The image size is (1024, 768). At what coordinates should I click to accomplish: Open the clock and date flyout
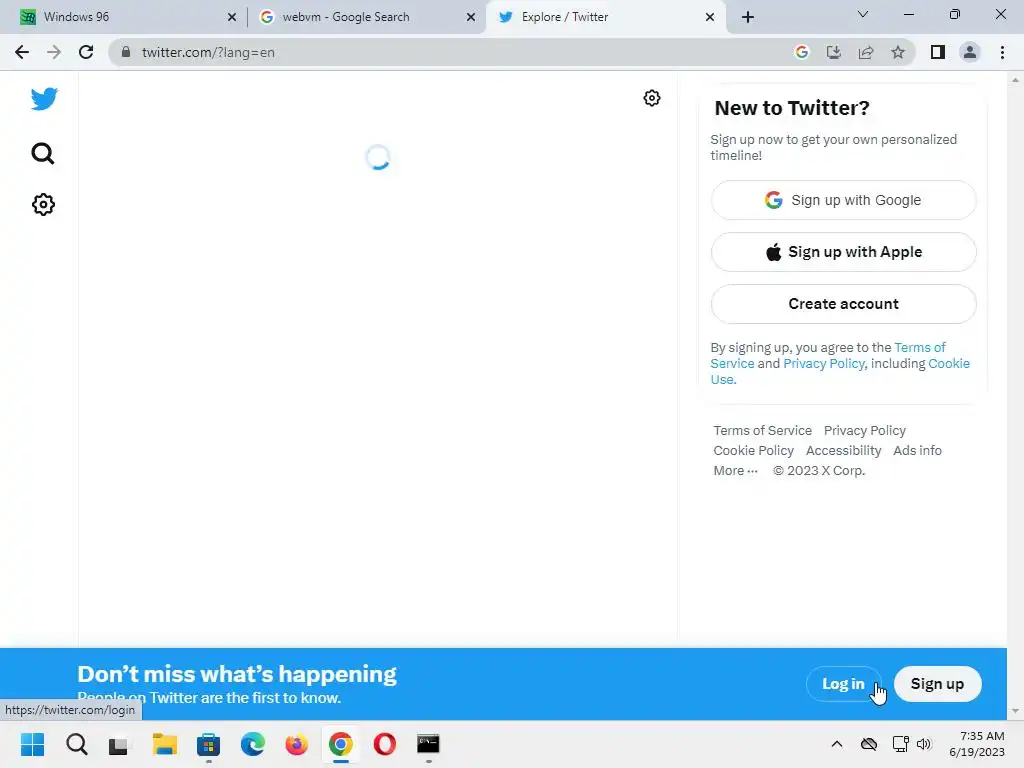coord(977,744)
